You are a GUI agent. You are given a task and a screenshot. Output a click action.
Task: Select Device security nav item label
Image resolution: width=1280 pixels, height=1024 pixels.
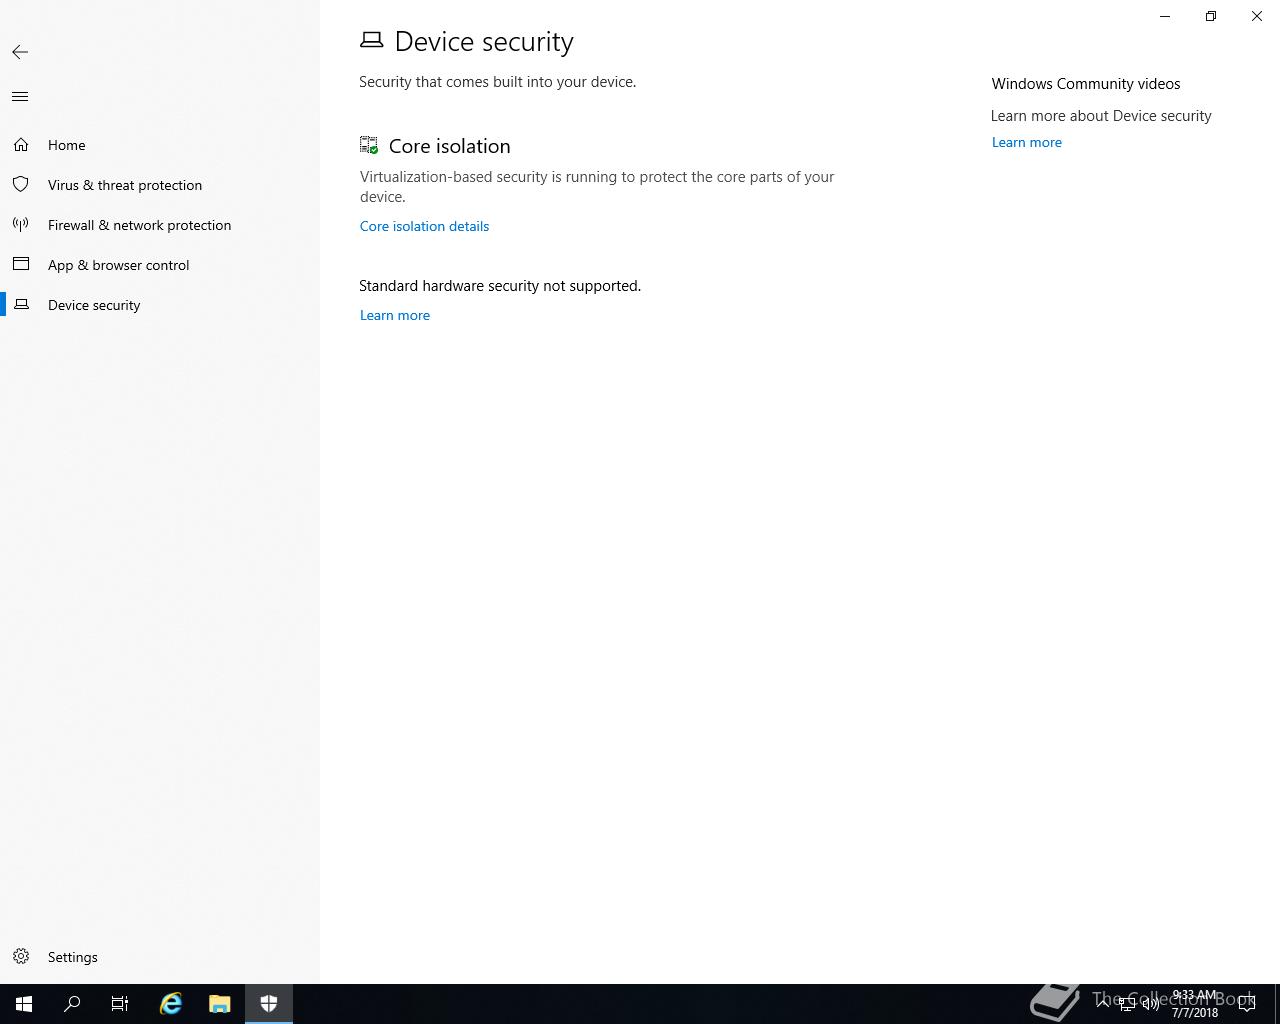pyautogui.click(x=94, y=305)
